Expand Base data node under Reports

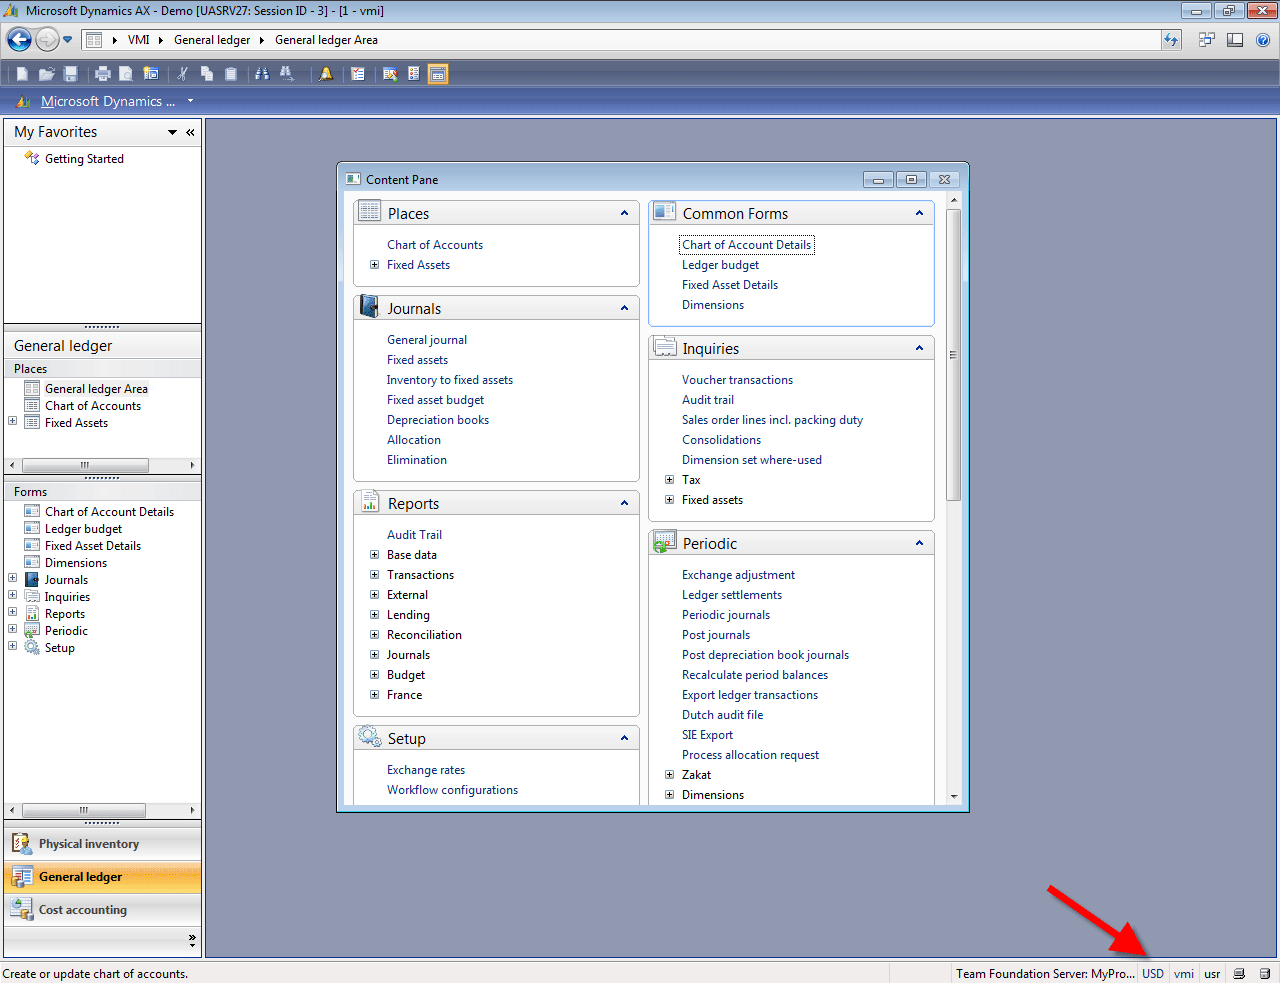(374, 555)
